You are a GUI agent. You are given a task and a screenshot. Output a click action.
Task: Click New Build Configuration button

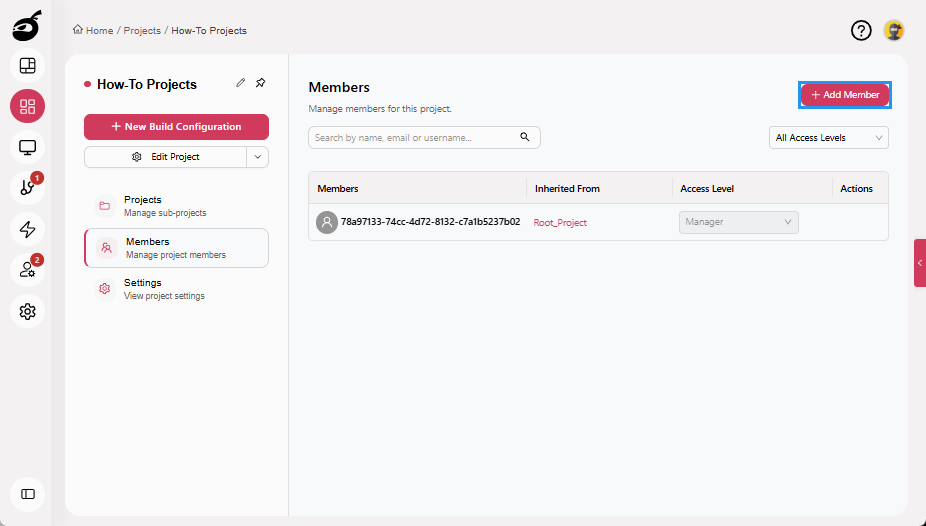coord(176,127)
